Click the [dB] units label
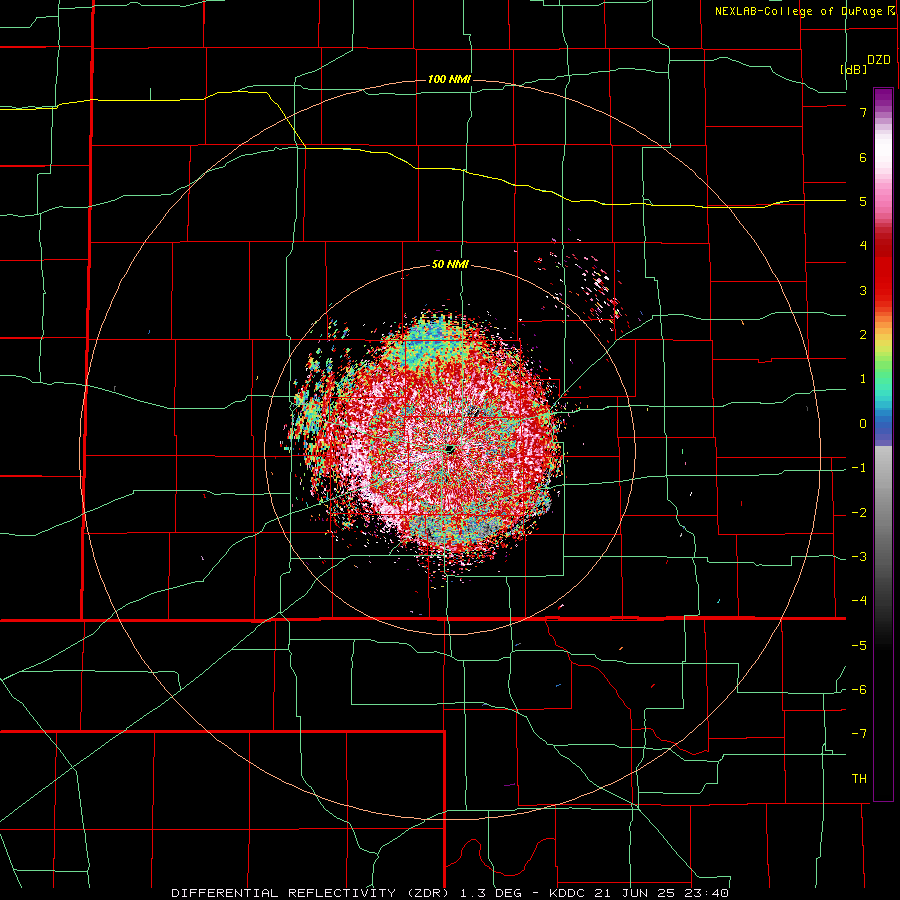900x900 pixels. pos(853,69)
